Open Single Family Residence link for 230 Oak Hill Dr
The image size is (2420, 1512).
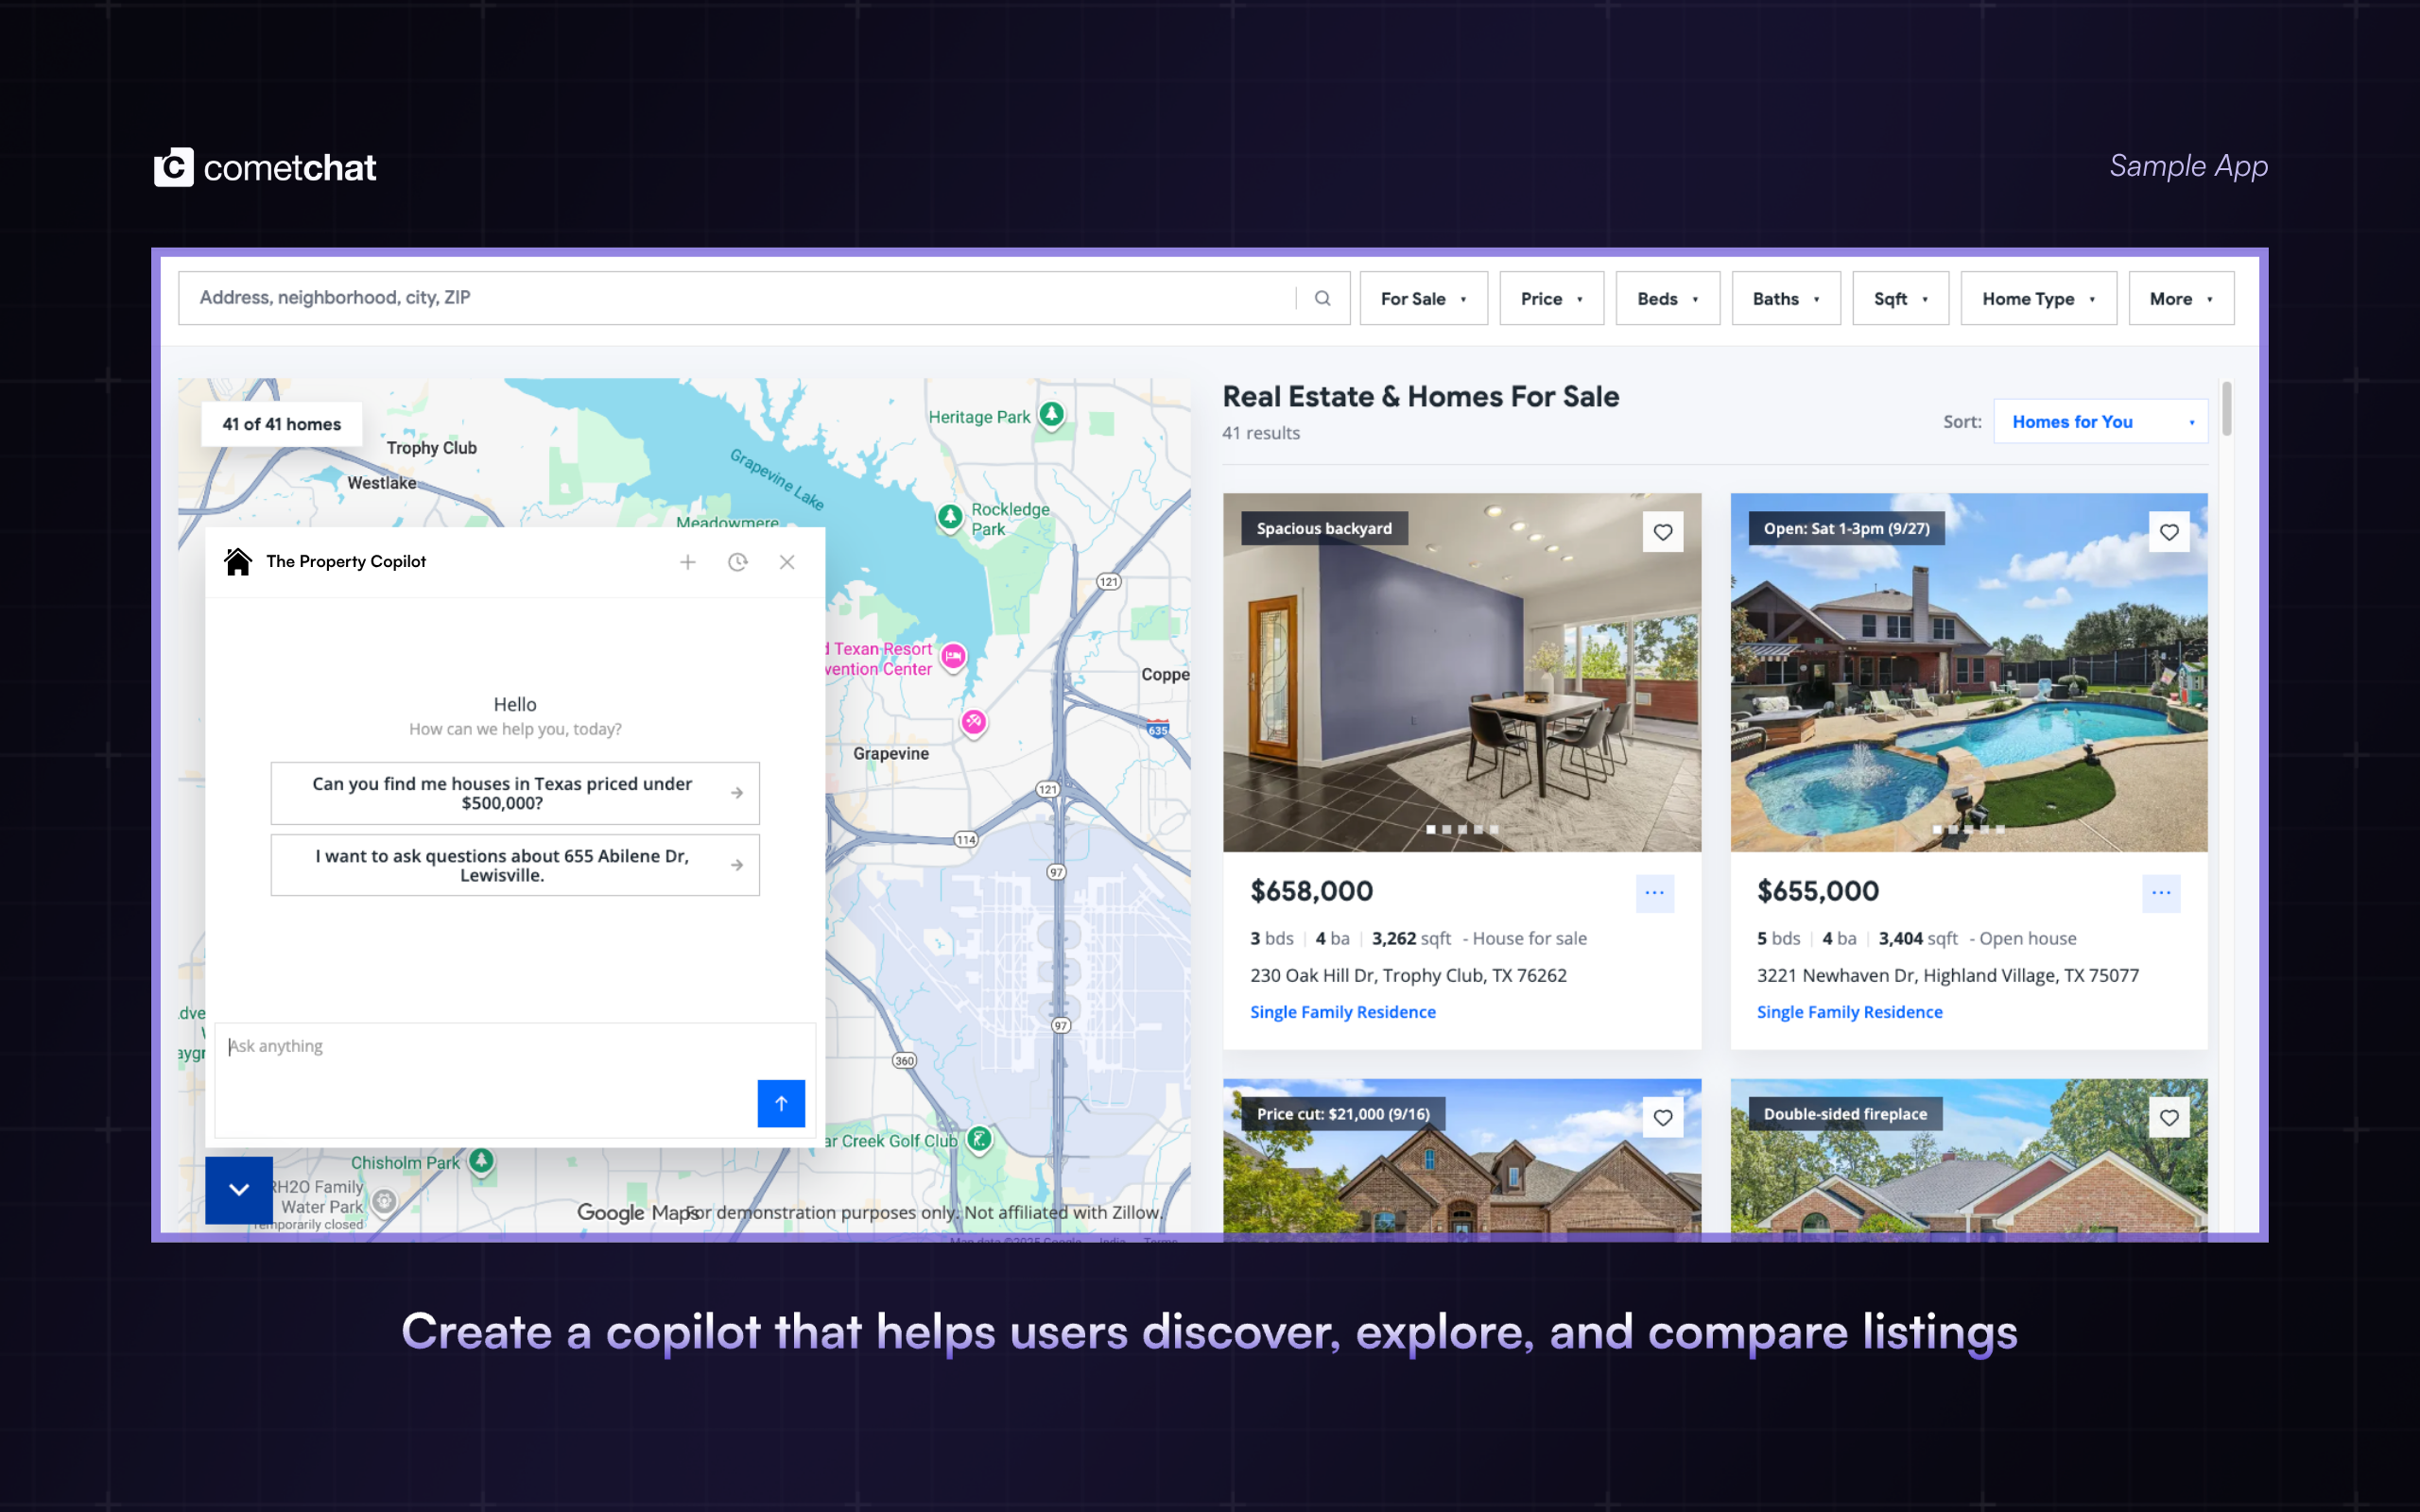tap(1343, 1011)
